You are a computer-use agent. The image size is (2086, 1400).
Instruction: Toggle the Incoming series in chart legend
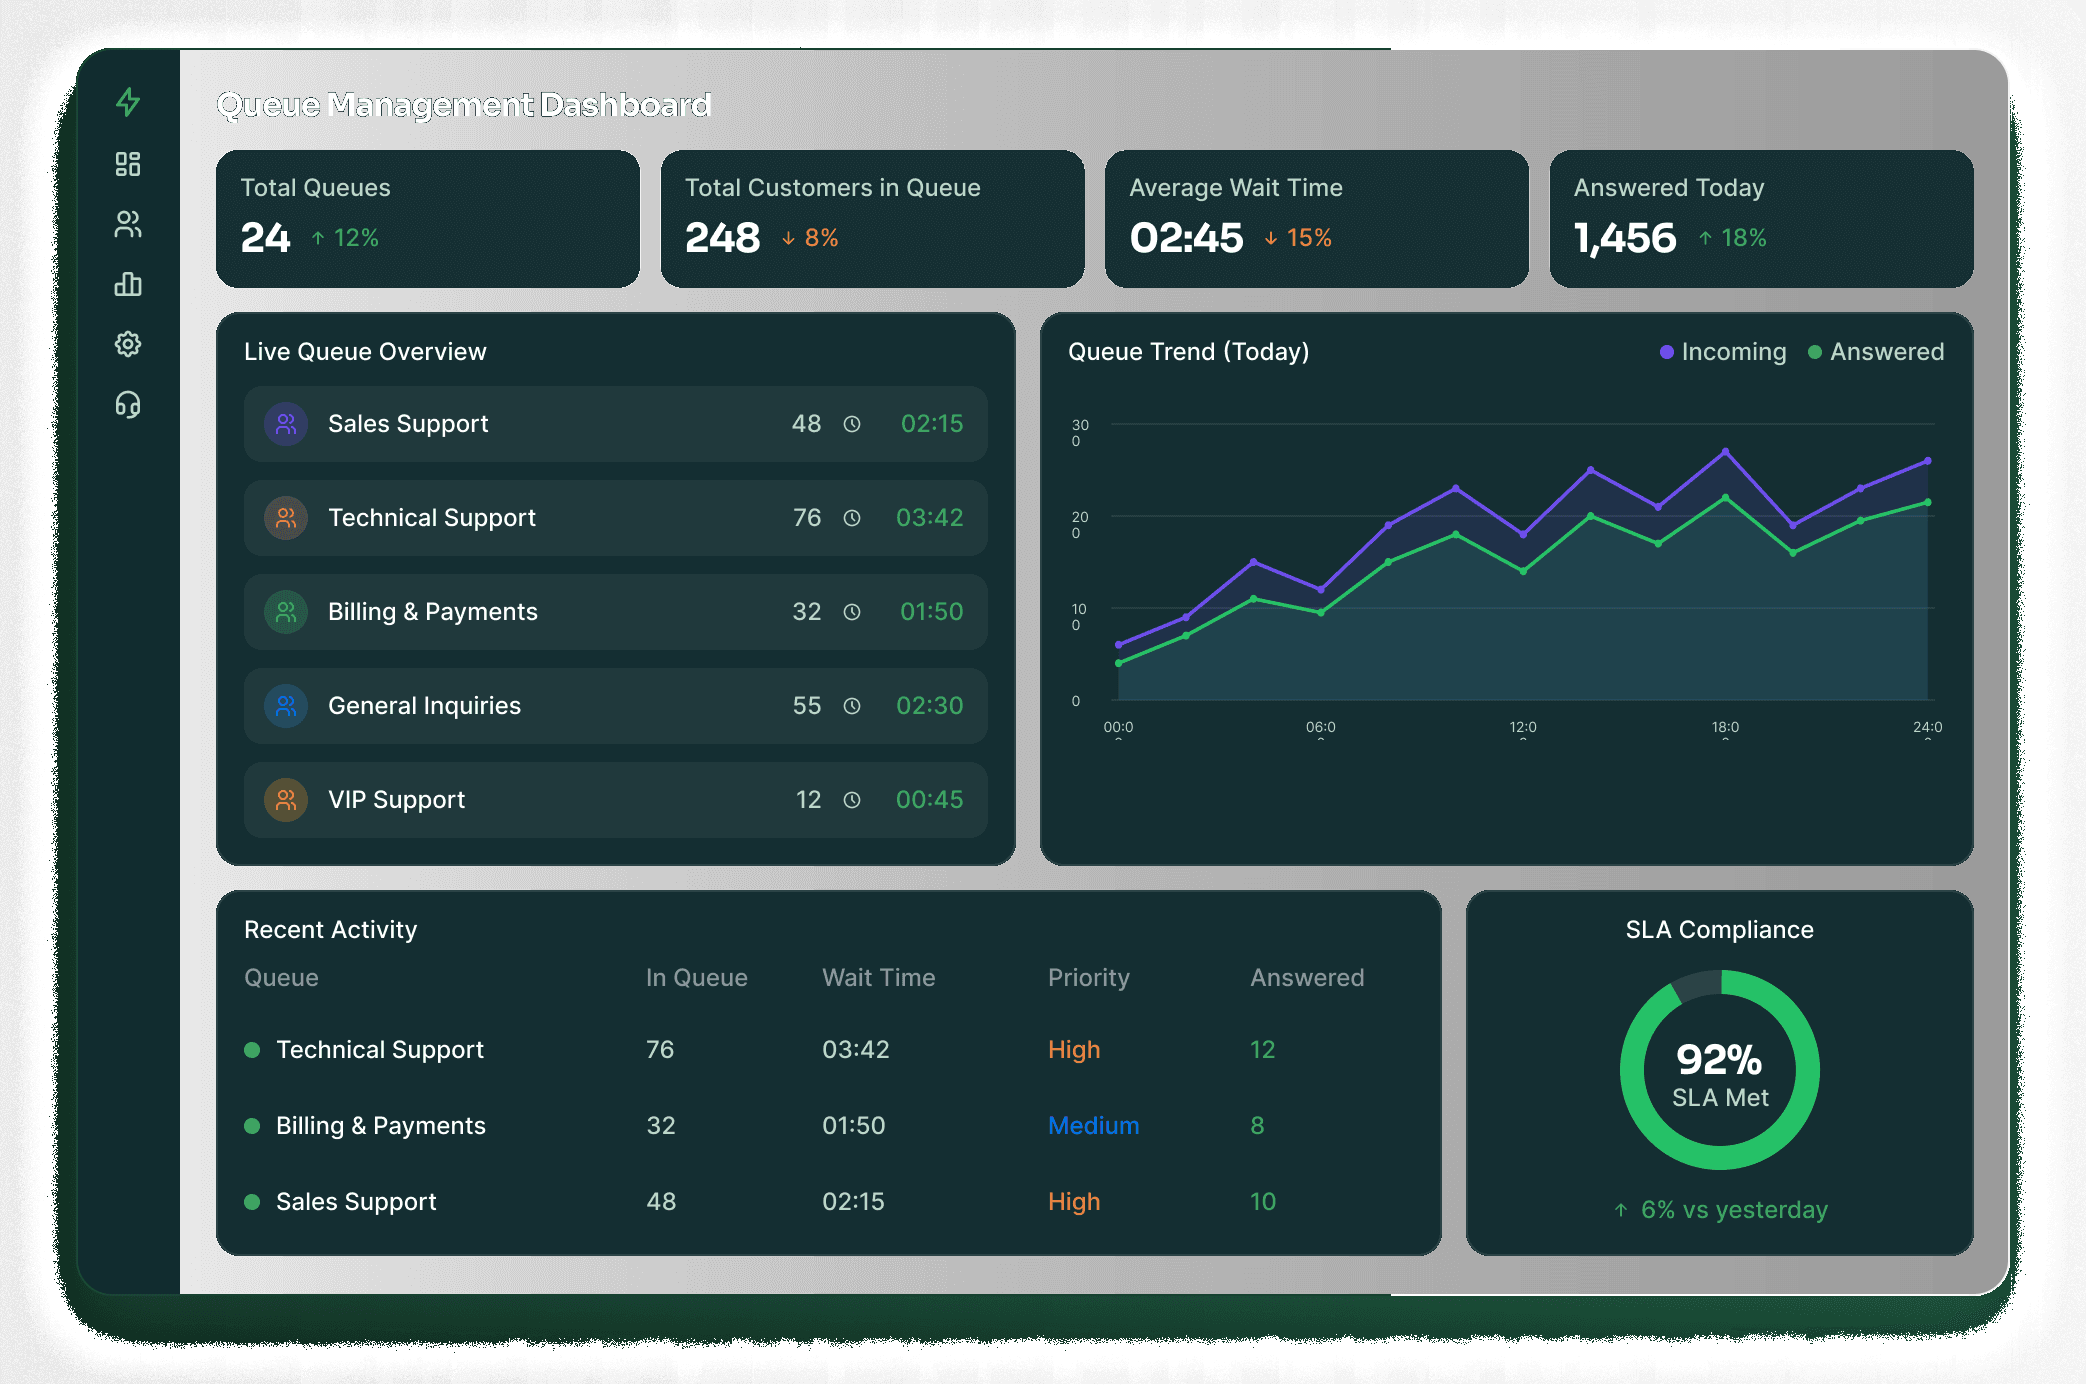[x=1723, y=352]
